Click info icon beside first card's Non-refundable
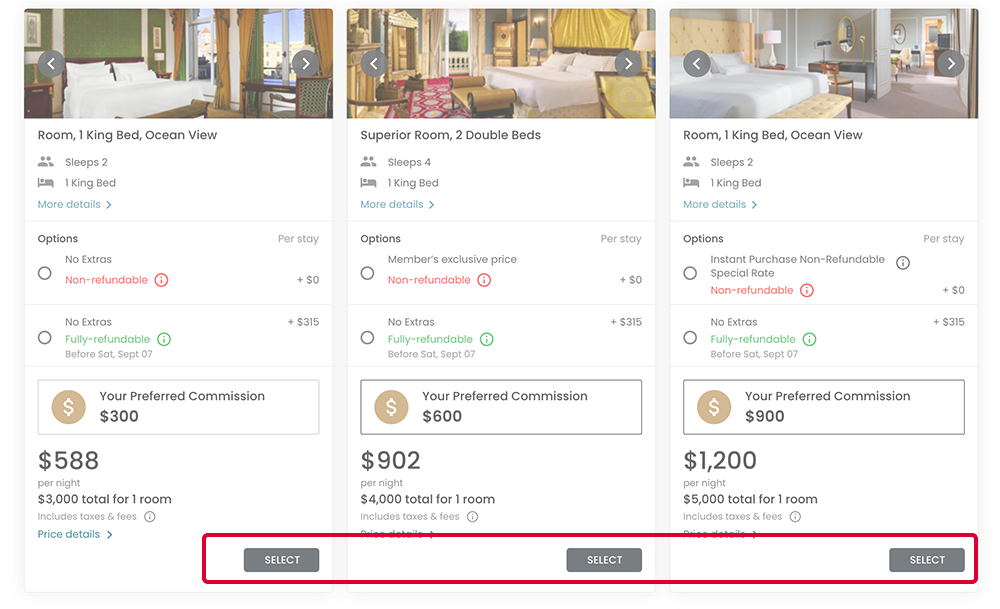Screen dimensions: 1000x609 [161, 280]
